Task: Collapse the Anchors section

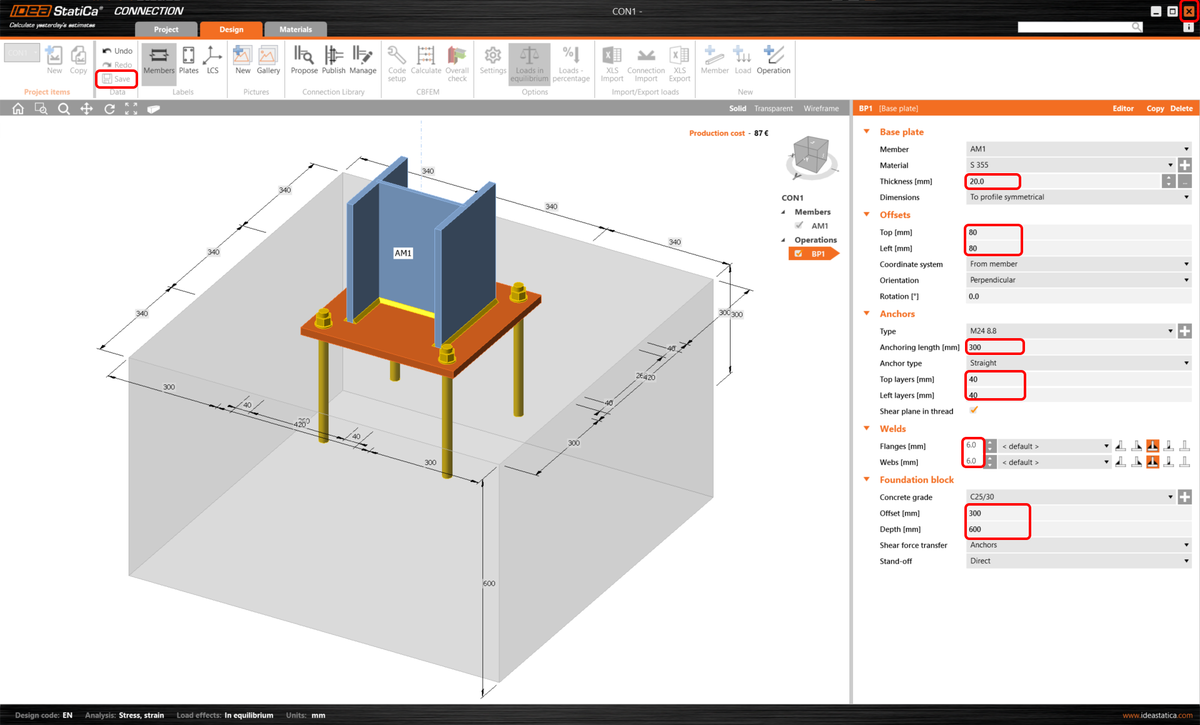Action: coord(865,313)
